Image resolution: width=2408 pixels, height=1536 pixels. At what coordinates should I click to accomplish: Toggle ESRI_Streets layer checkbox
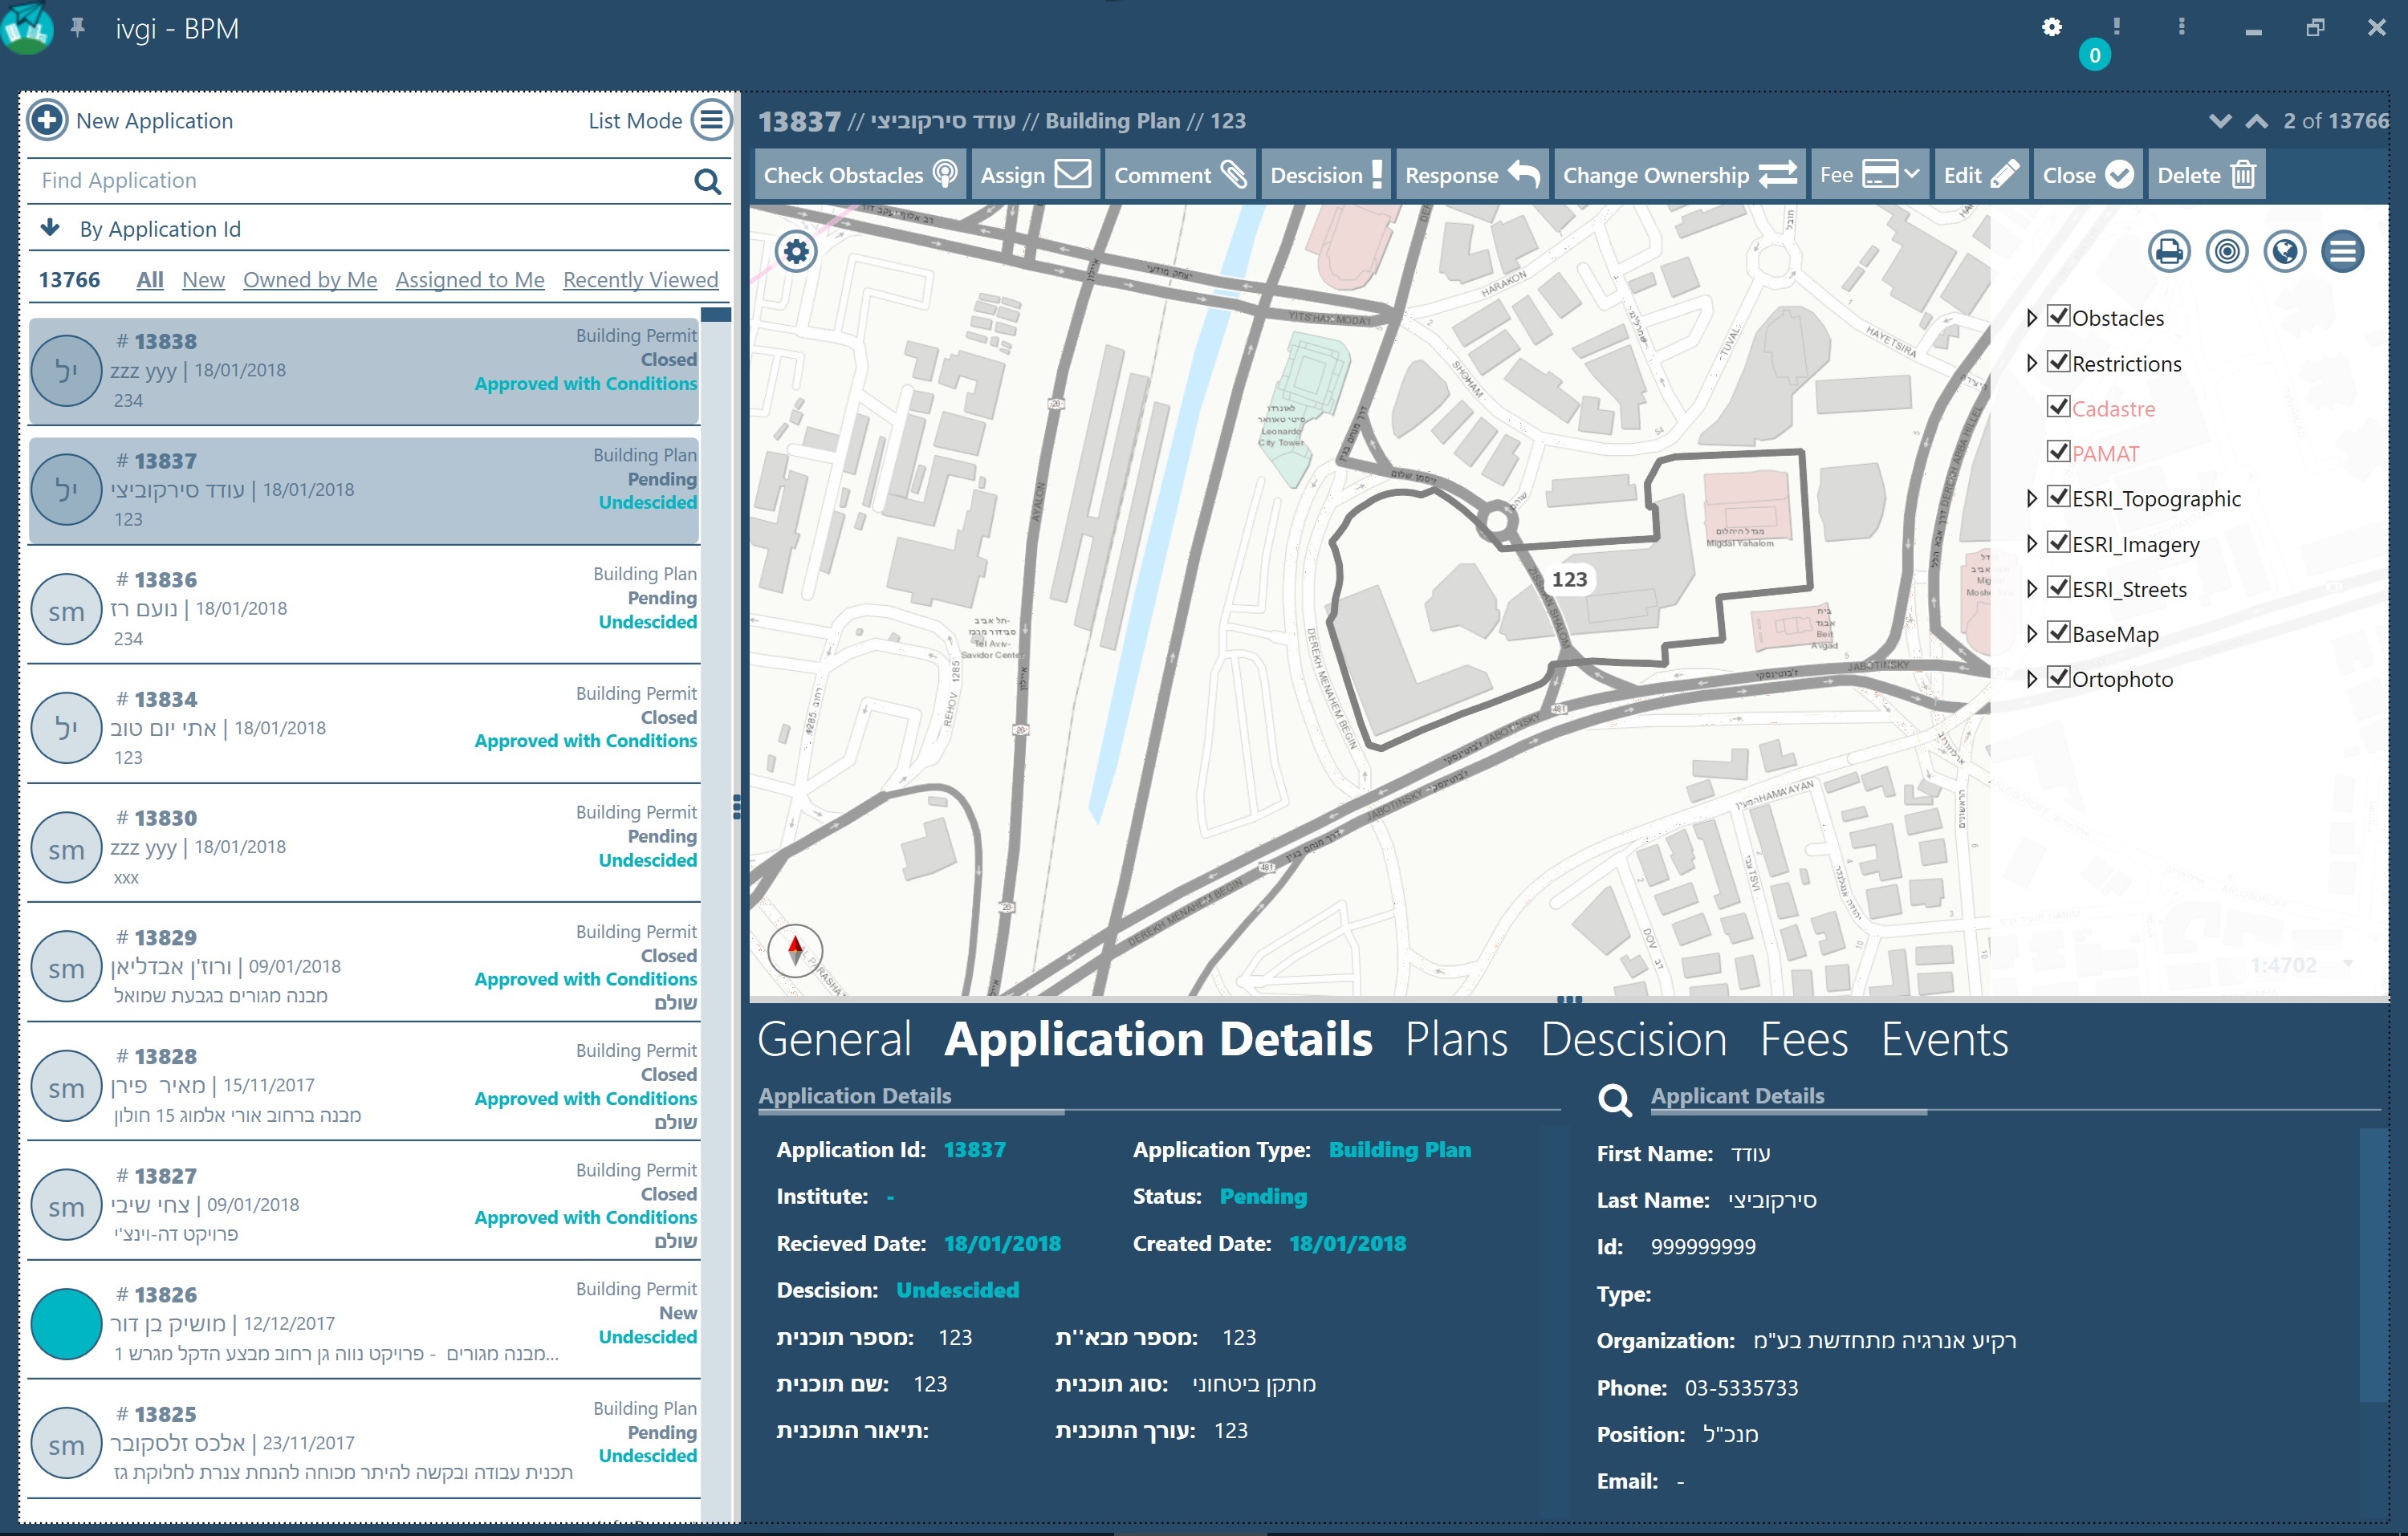pos(2058,588)
